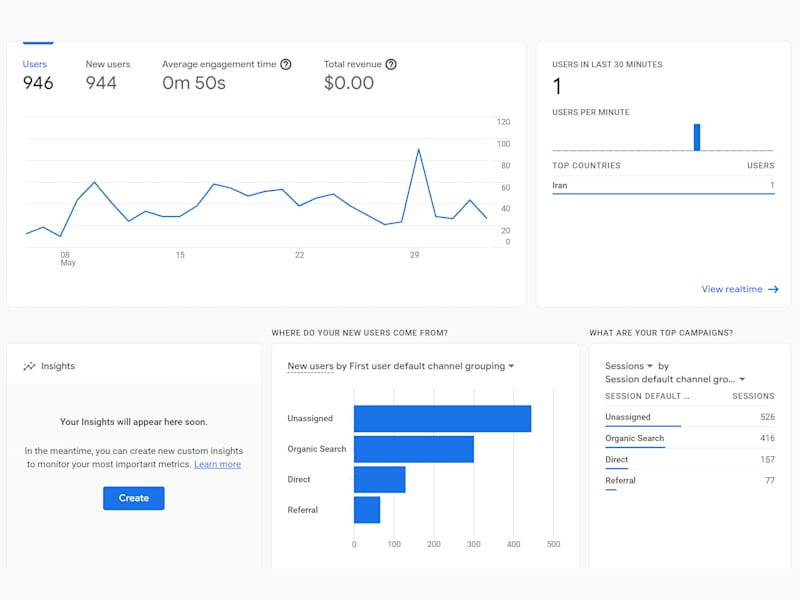
Task: Select the Average engagement time metric
Action: (227, 74)
